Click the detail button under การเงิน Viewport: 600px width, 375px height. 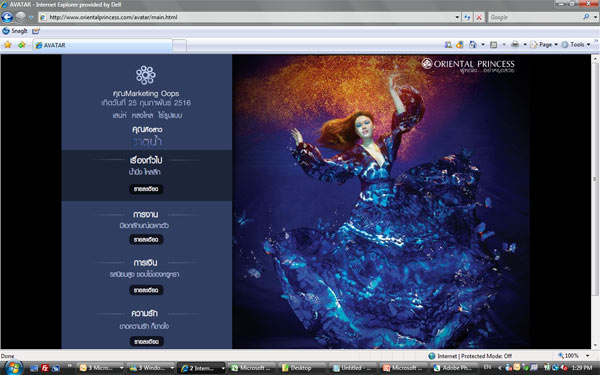point(146,290)
